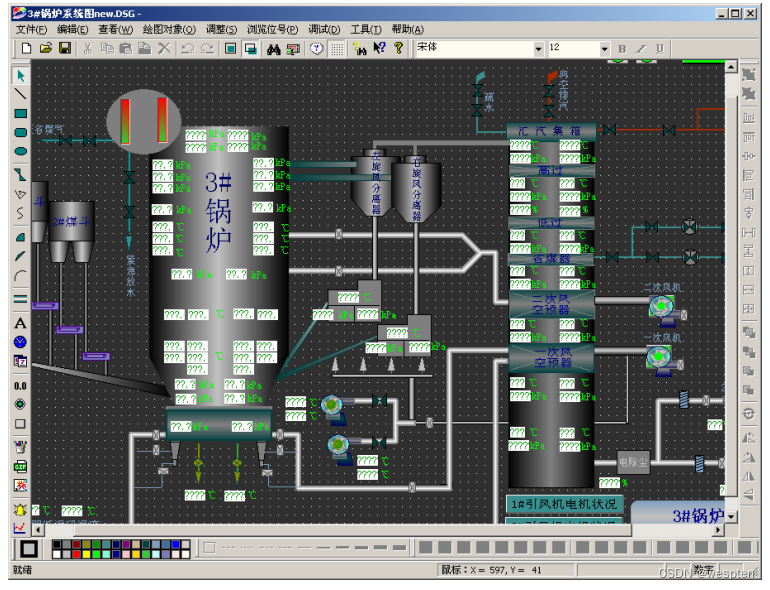This screenshot has width=770, height=590.
Task: Select the blue Clock object tool
Action: [20, 342]
